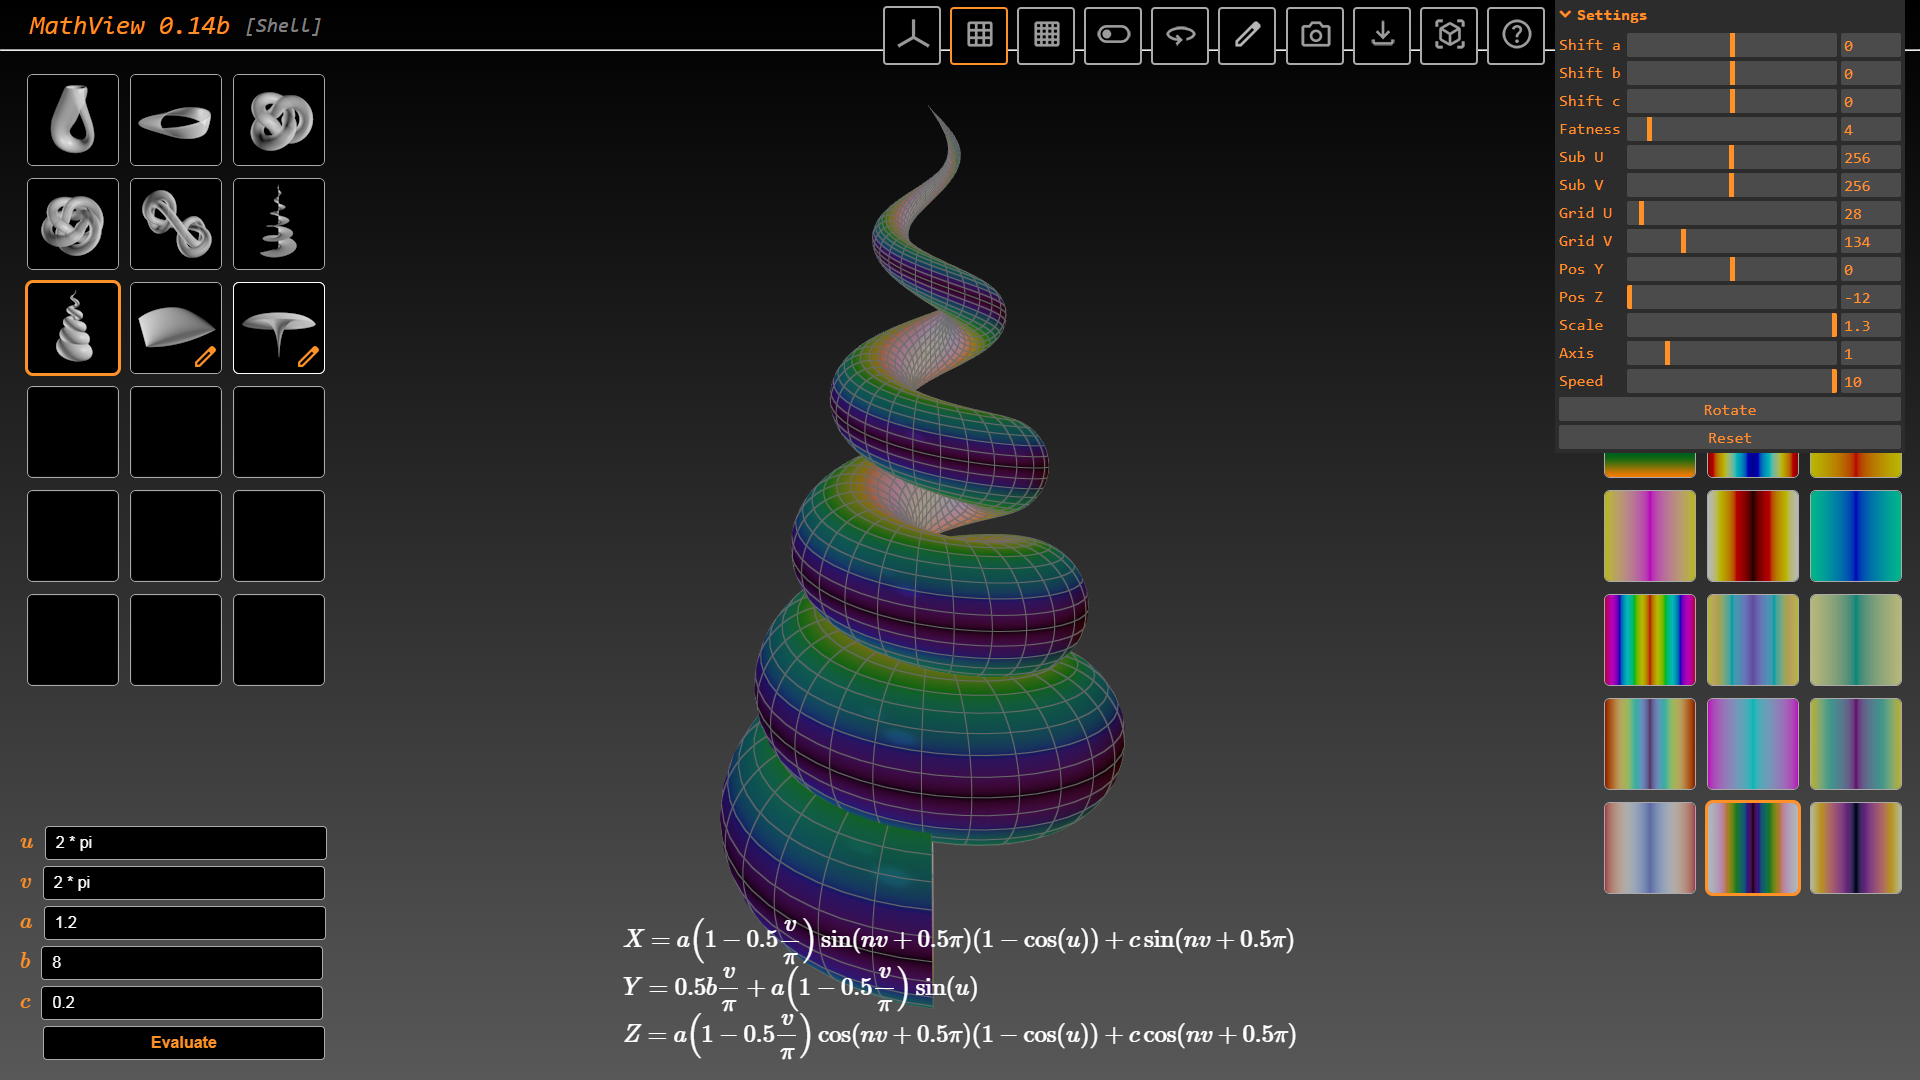
Task: Toggle the coarse grid overlay icon
Action: 979,35
